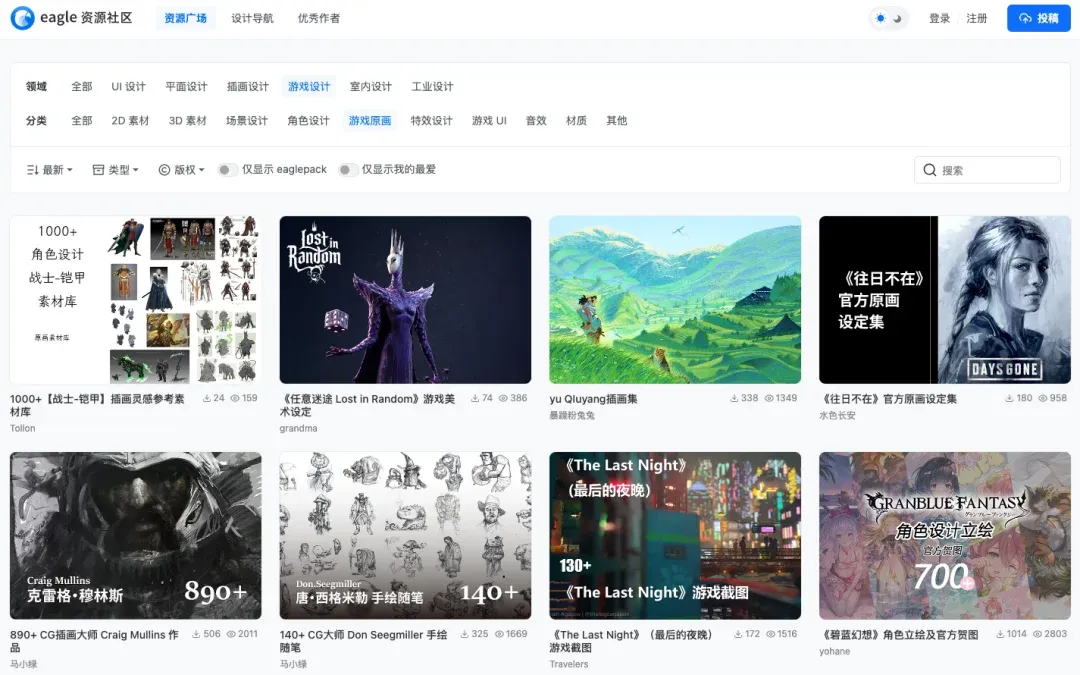The height and width of the screenshot is (675, 1080).
Task: Open the Days Gone 往日不在 thumbnail
Action: (945, 300)
